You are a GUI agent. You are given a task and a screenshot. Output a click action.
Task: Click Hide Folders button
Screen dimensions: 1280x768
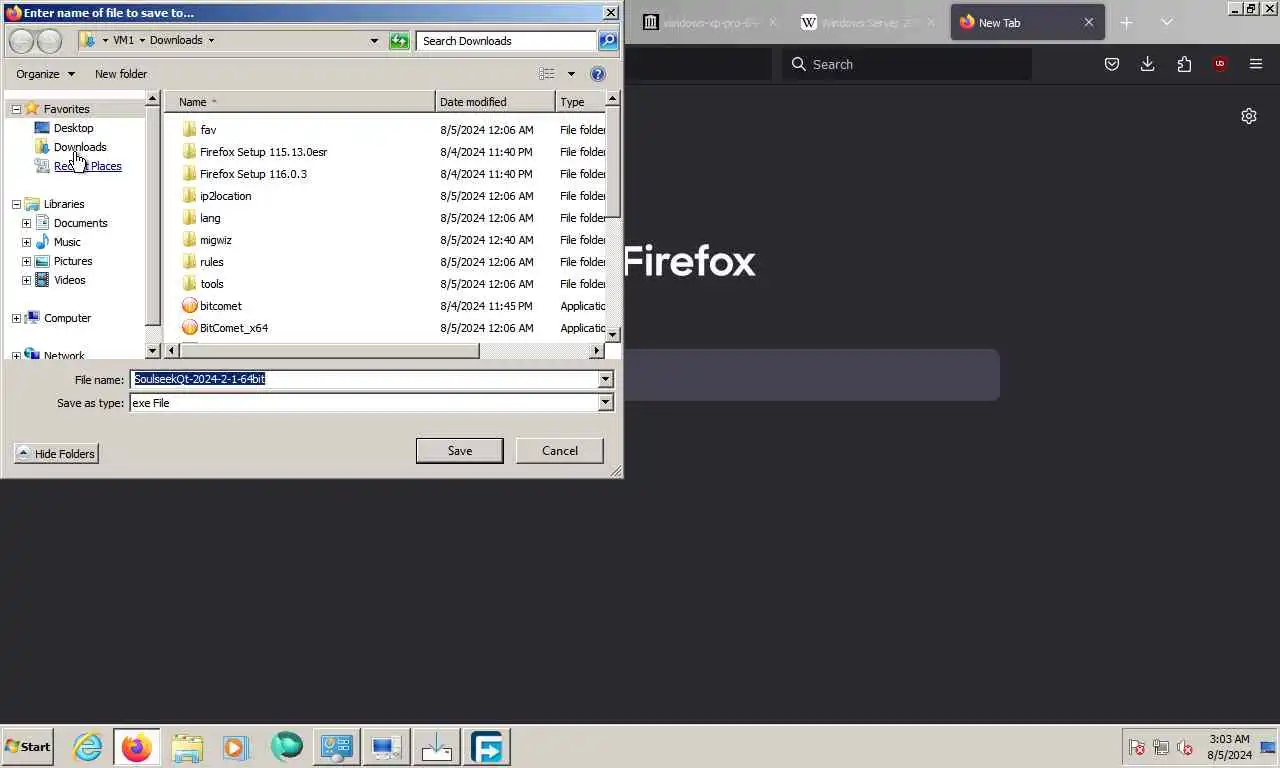[x=56, y=454]
